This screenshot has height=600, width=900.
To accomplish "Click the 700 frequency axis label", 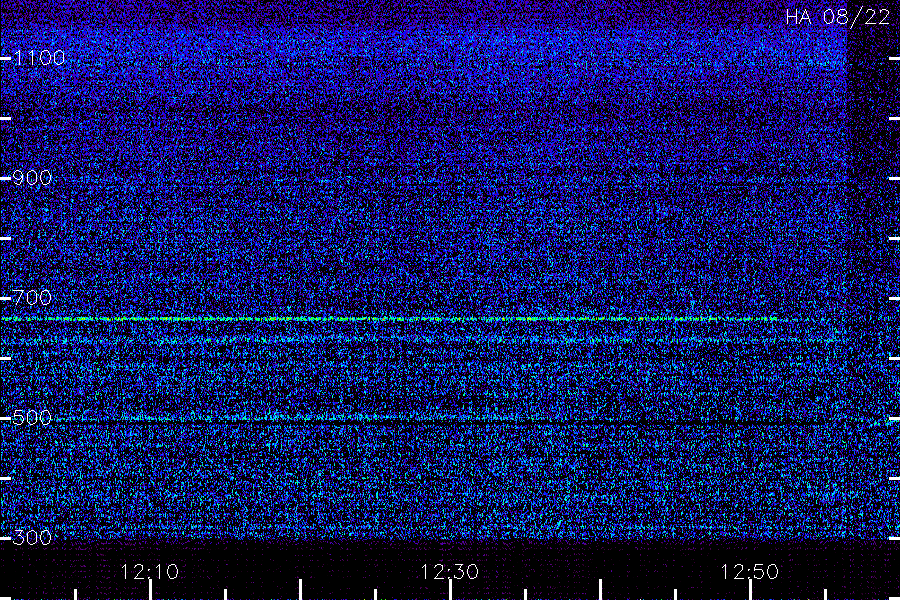I will tap(32, 297).
